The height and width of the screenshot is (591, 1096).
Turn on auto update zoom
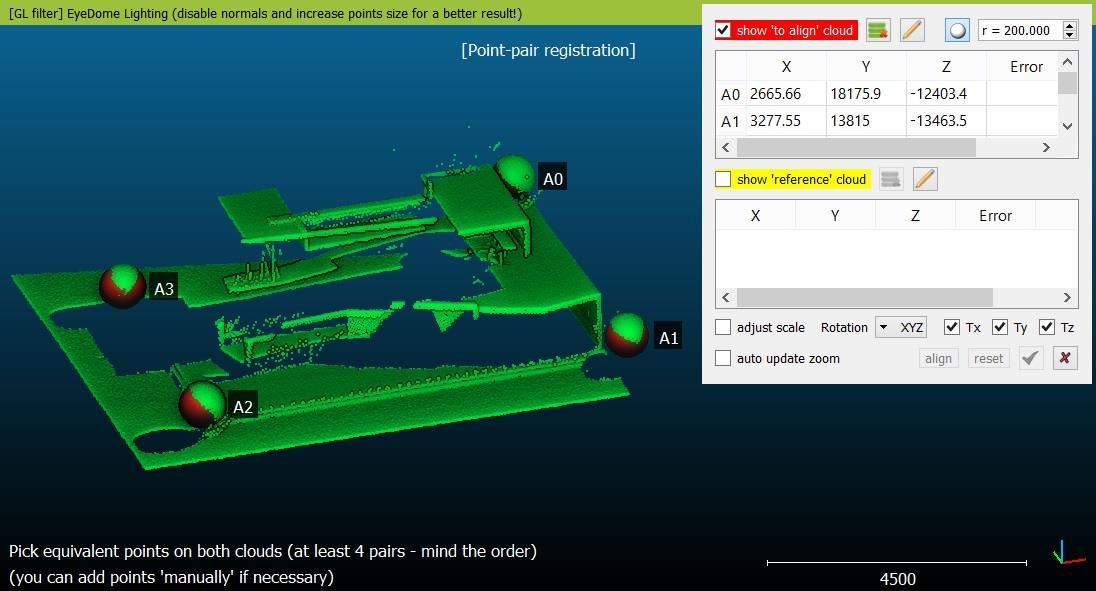pos(724,358)
